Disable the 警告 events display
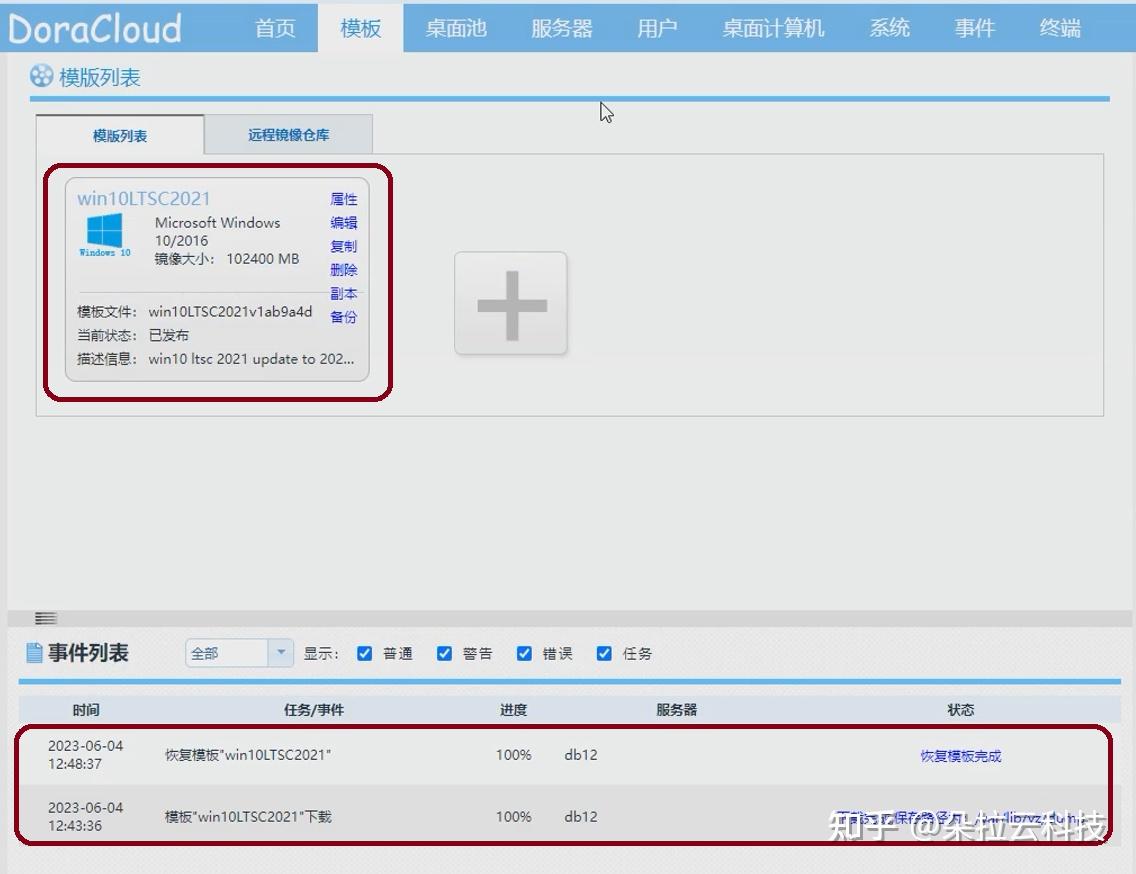This screenshot has height=874, width=1136. click(444, 653)
